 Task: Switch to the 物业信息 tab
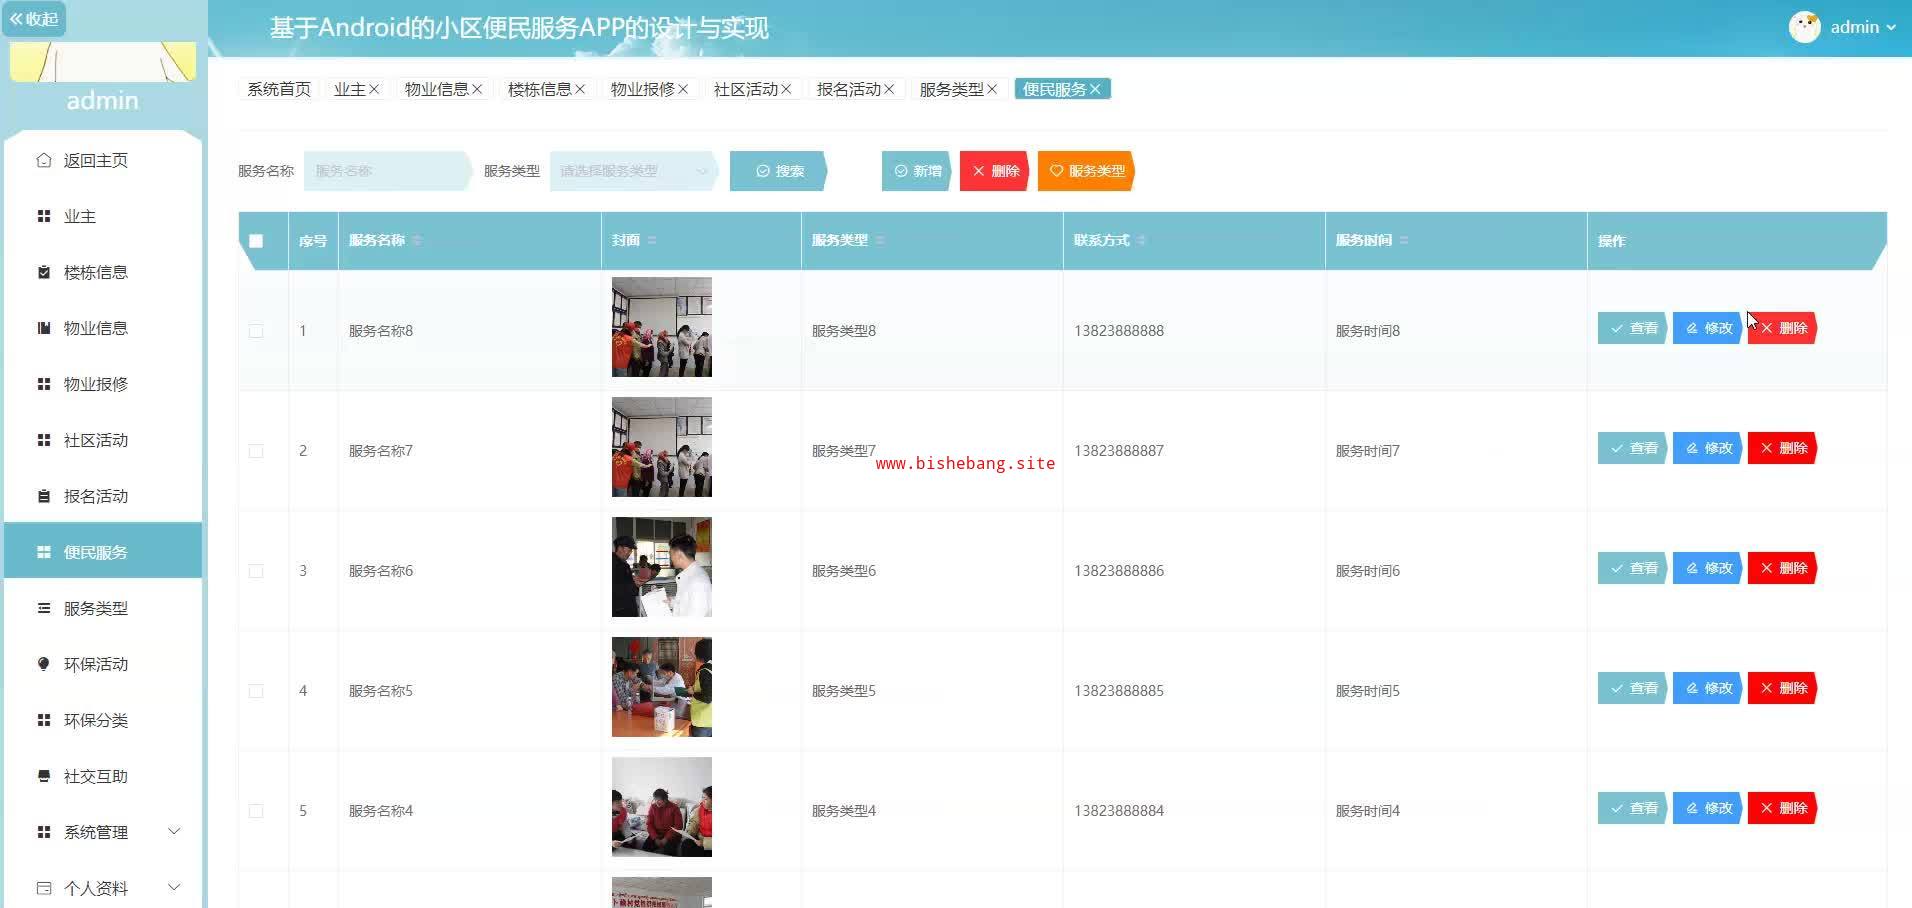coord(437,89)
